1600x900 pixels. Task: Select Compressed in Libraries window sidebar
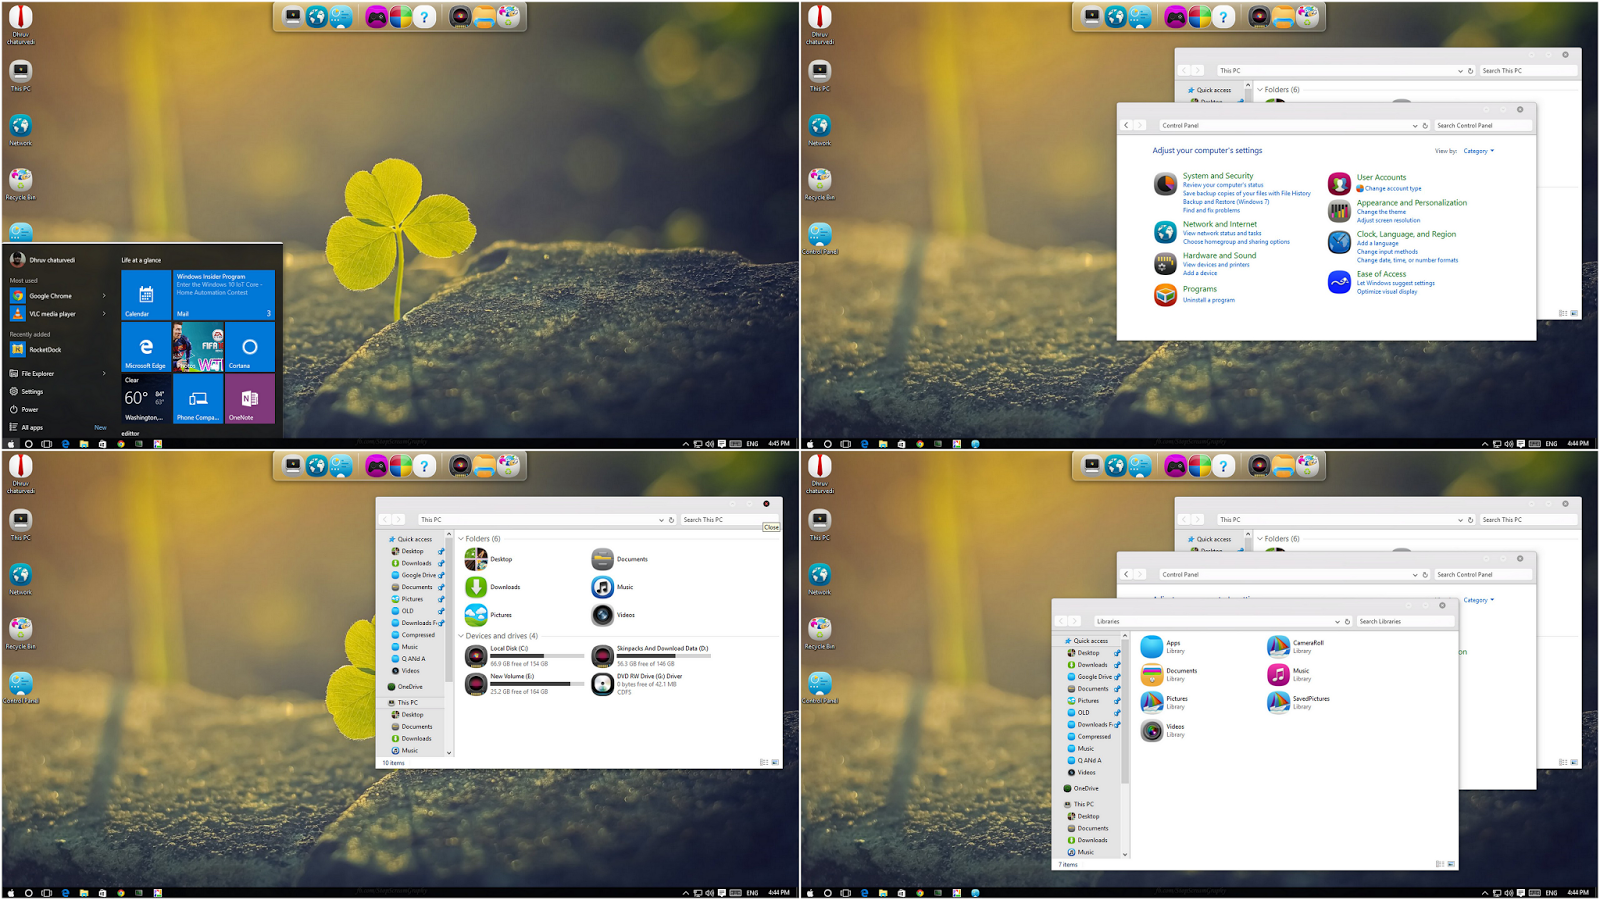(x=1090, y=736)
